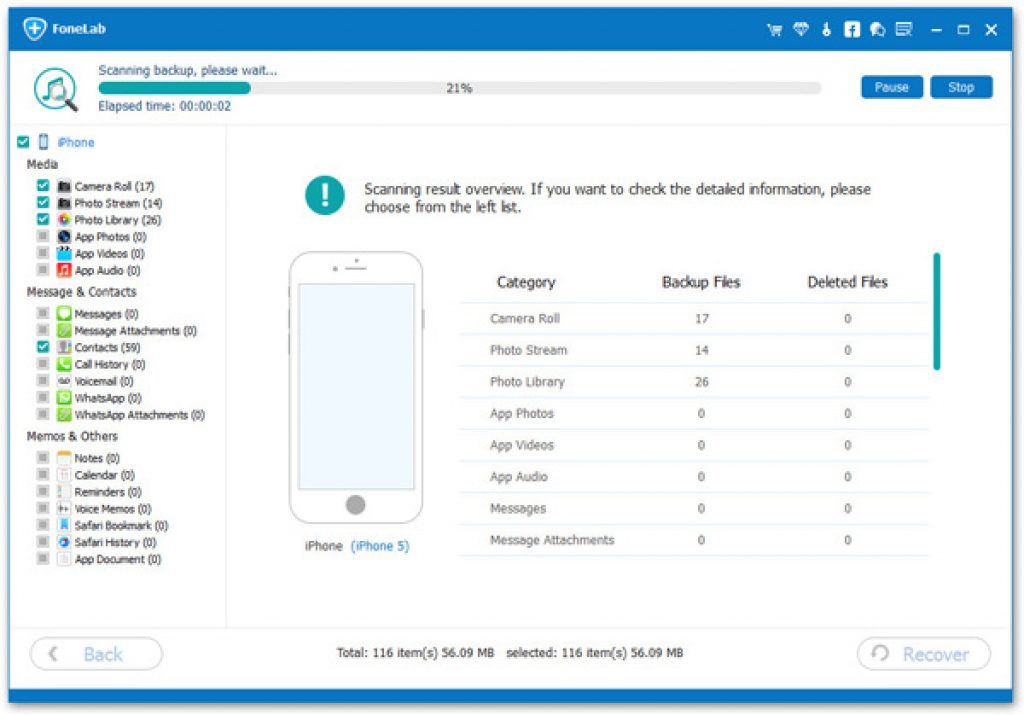The height and width of the screenshot is (715, 1024).
Task: Click the Camera Roll icon
Action: (x=64, y=186)
